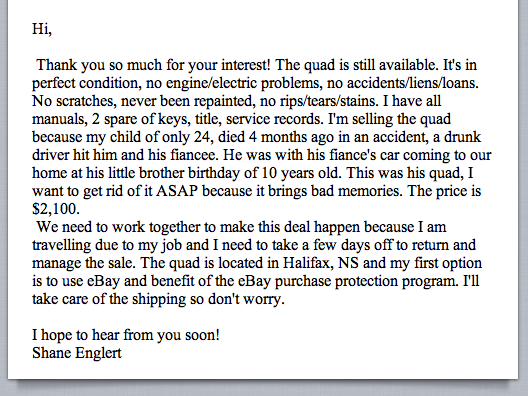Screen dimensions: 528x396
Task: Click the phrase "I hope to hear from you soon!"
Action: point(126,335)
